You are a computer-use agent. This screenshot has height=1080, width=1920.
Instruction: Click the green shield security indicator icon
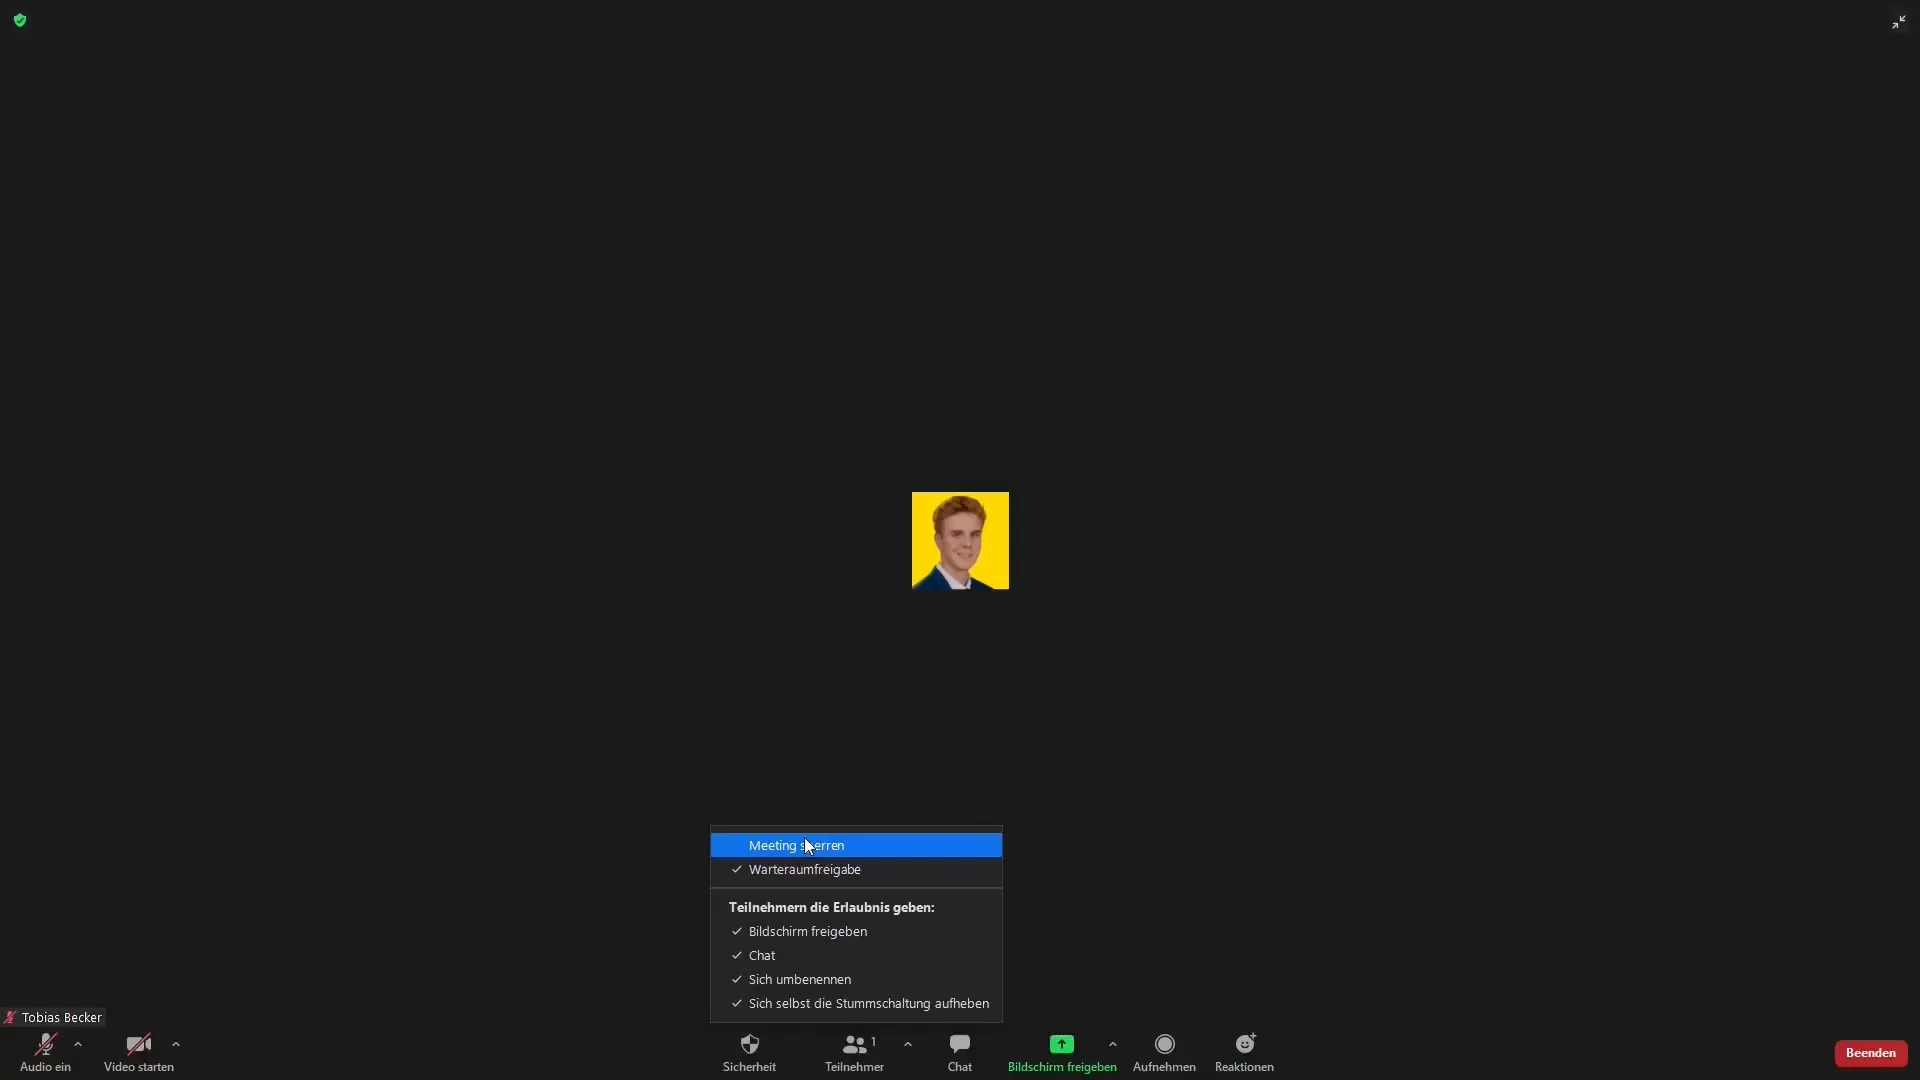tap(20, 18)
